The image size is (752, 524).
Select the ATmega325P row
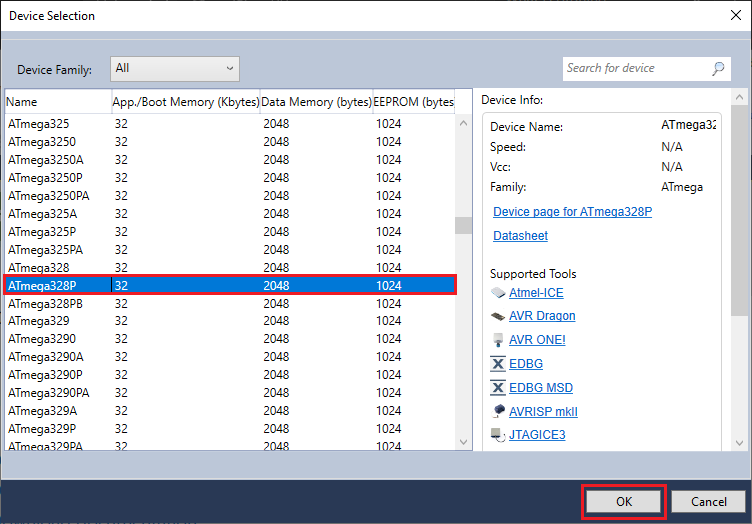coord(230,232)
